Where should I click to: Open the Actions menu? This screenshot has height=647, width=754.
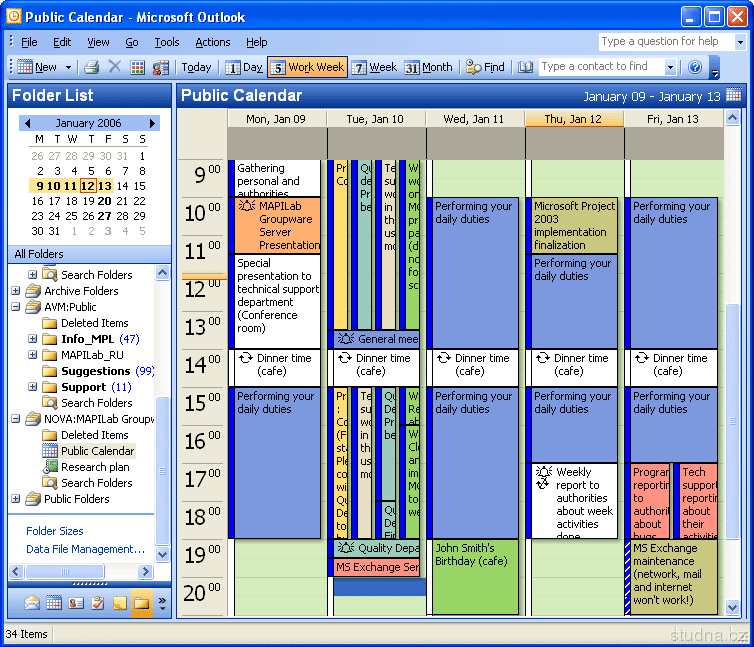click(x=212, y=42)
